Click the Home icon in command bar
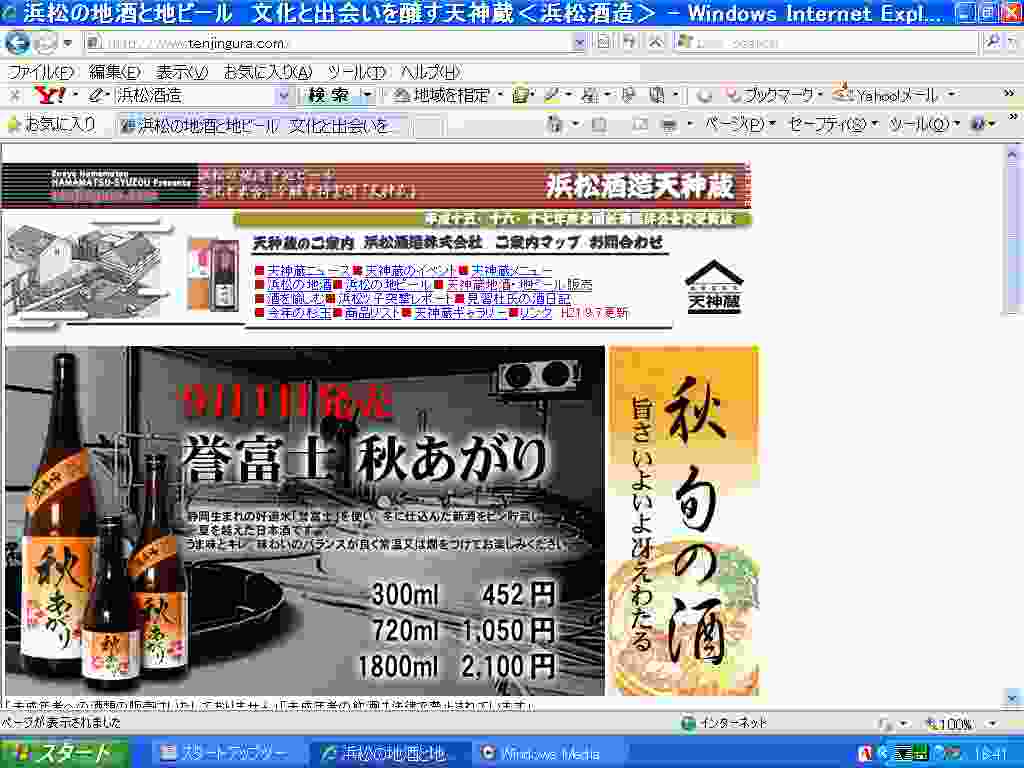Image resolution: width=1024 pixels, height=768 pixels. 554,124
